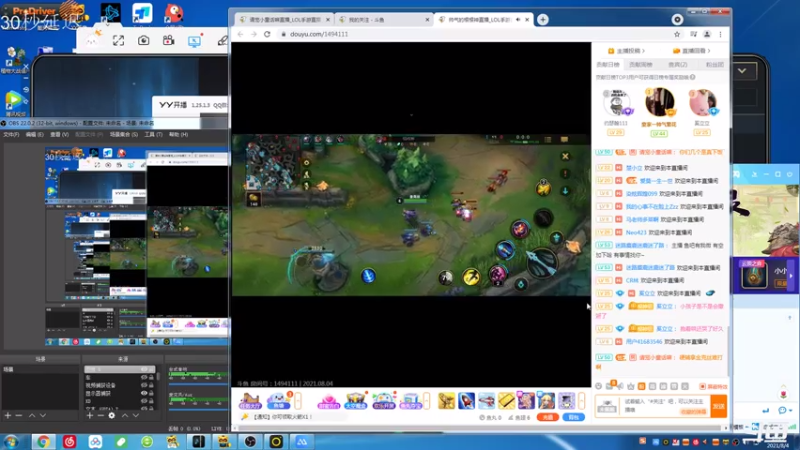Click dropdown chevron on background window top right
This screenshot has height=450, width=800.
[x=742, y=71]
